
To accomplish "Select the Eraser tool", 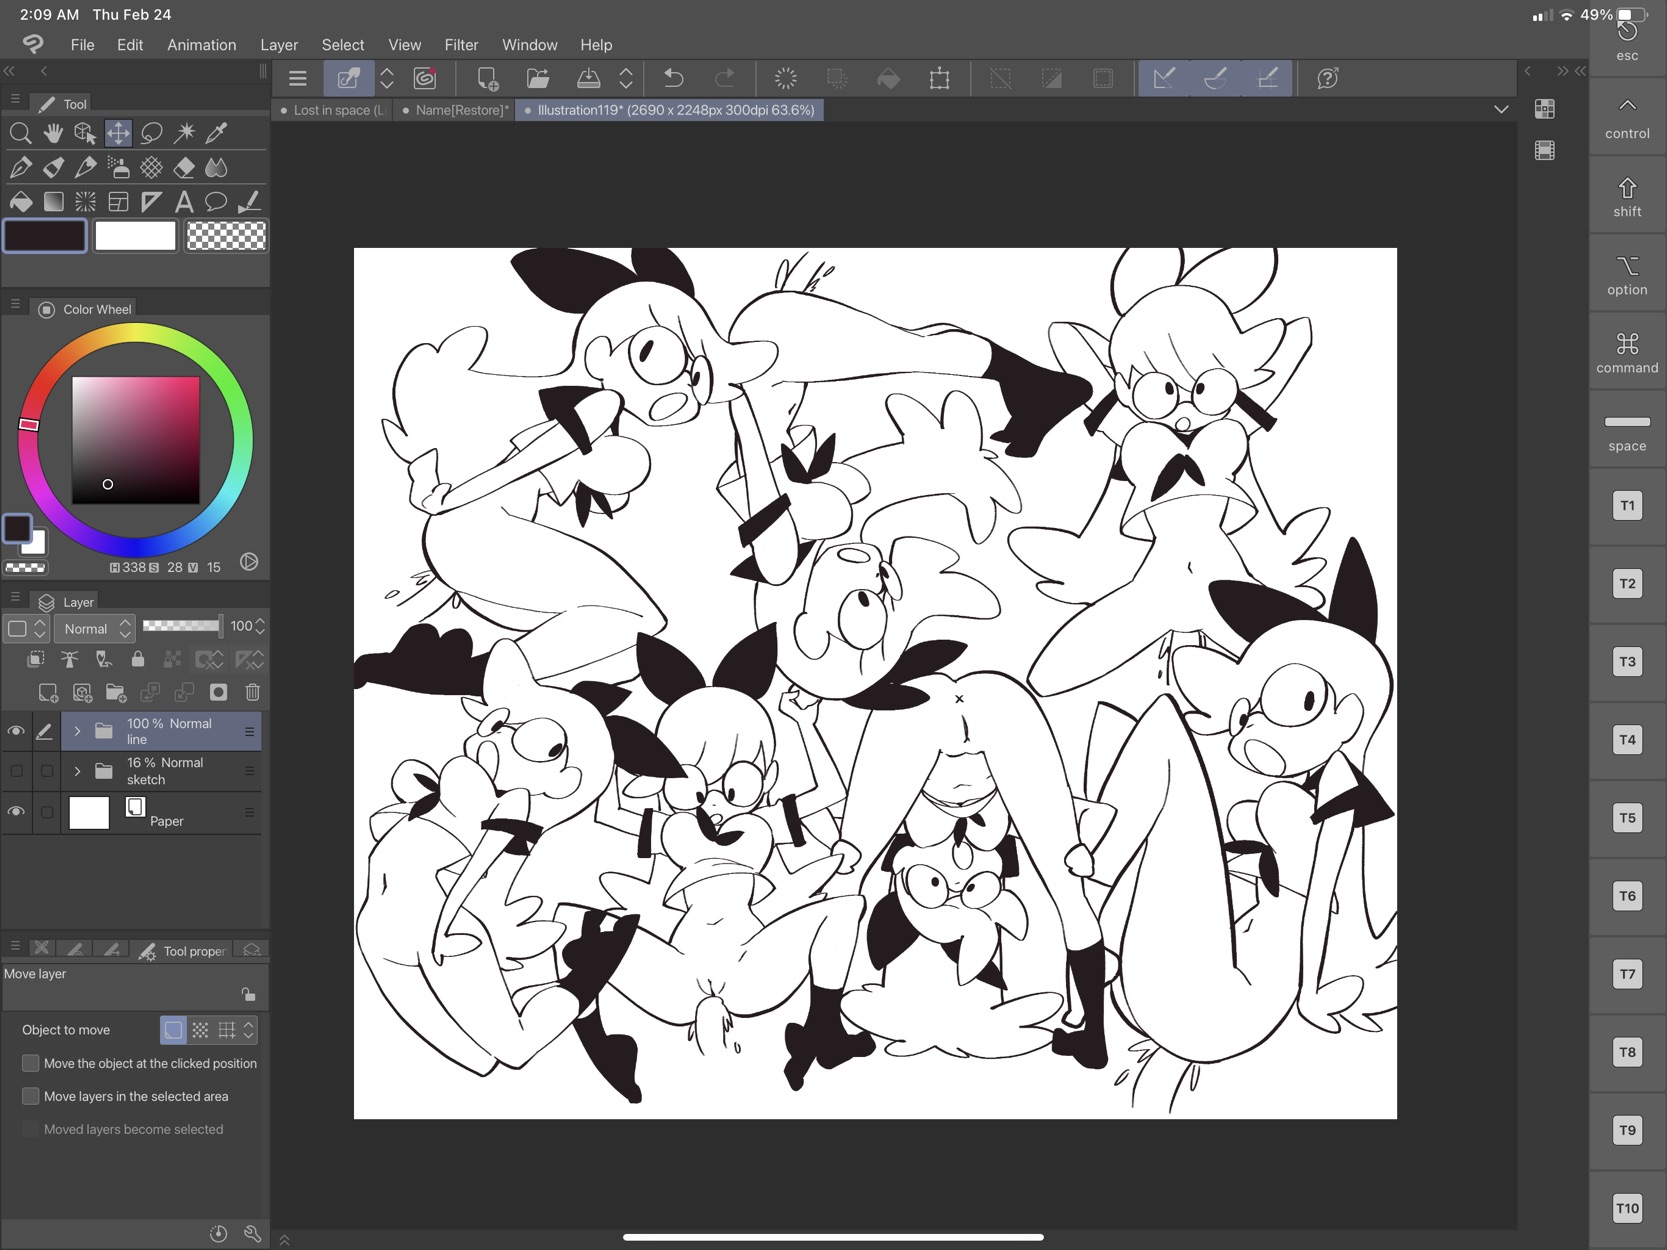I will click(x=184, y=167).
